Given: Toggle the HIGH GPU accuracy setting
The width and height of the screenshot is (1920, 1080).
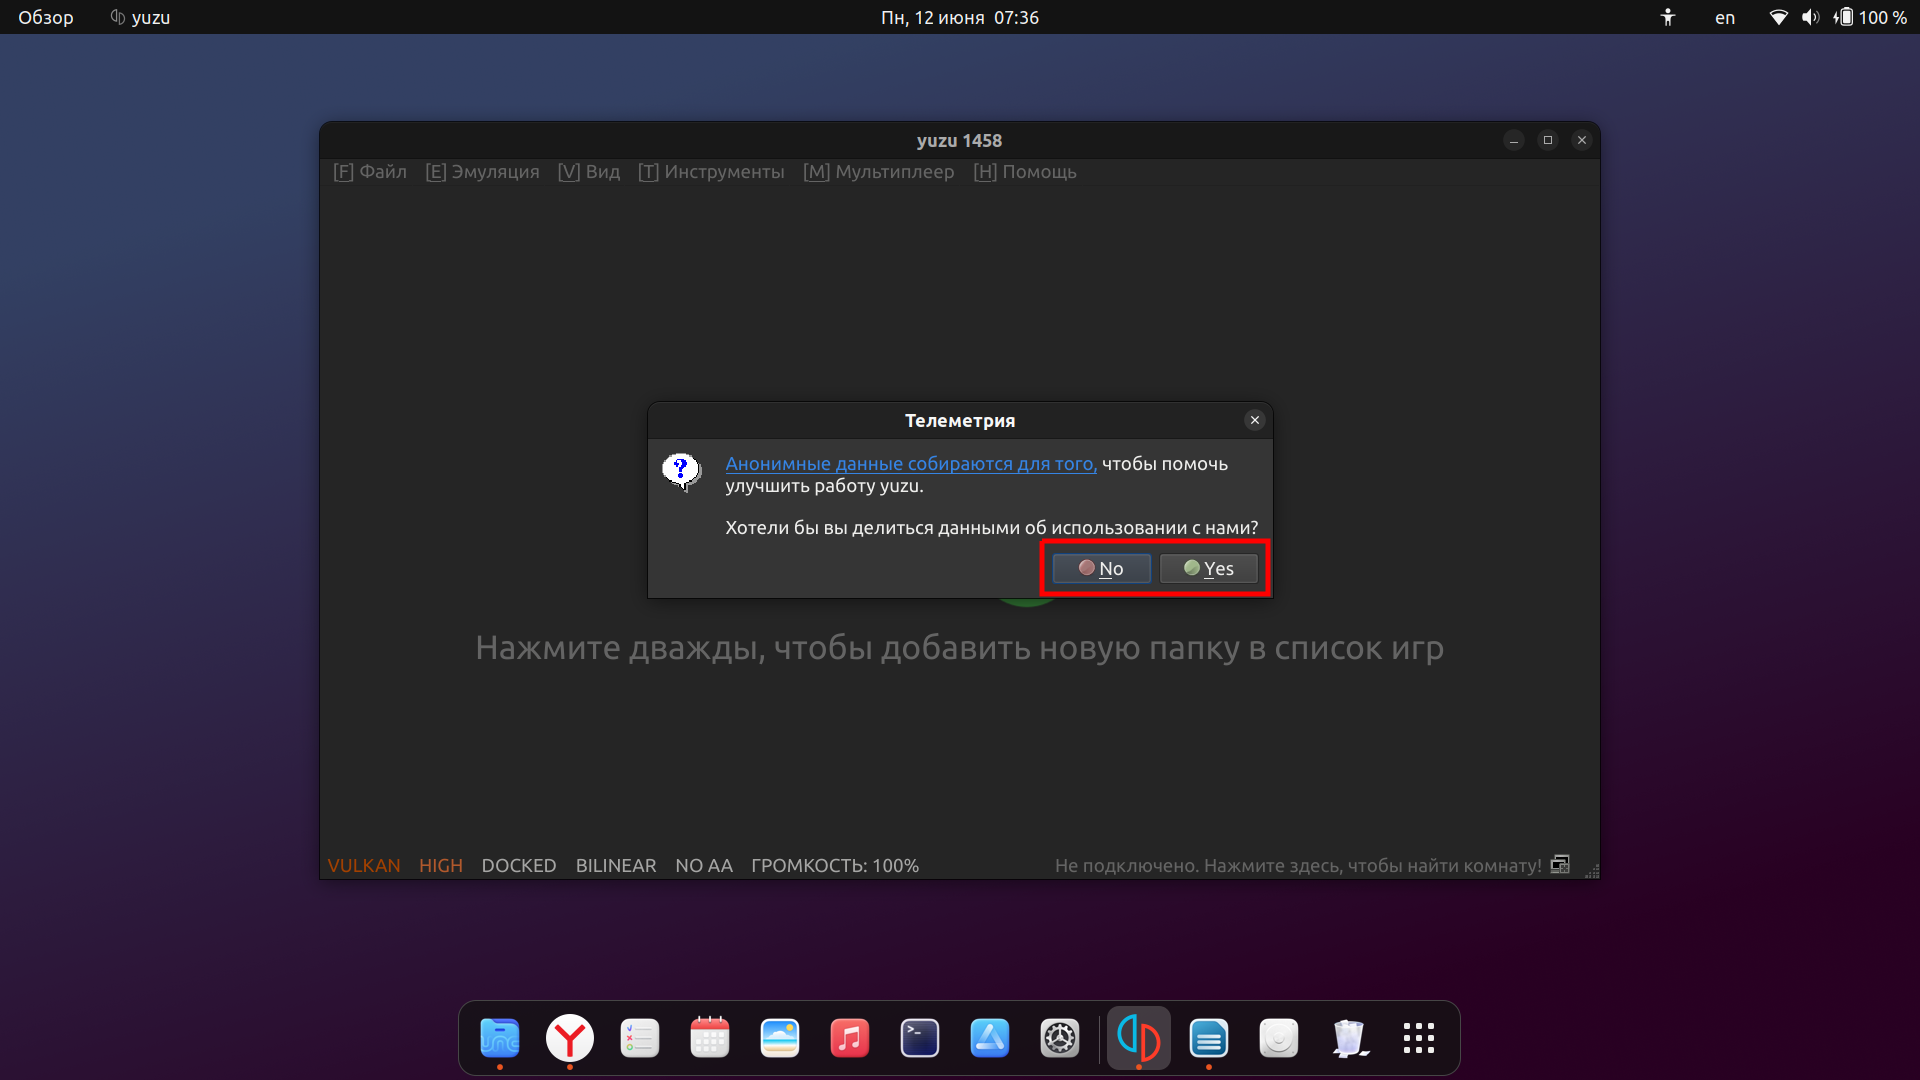Looking at the screenshot, I should point(441,865).
